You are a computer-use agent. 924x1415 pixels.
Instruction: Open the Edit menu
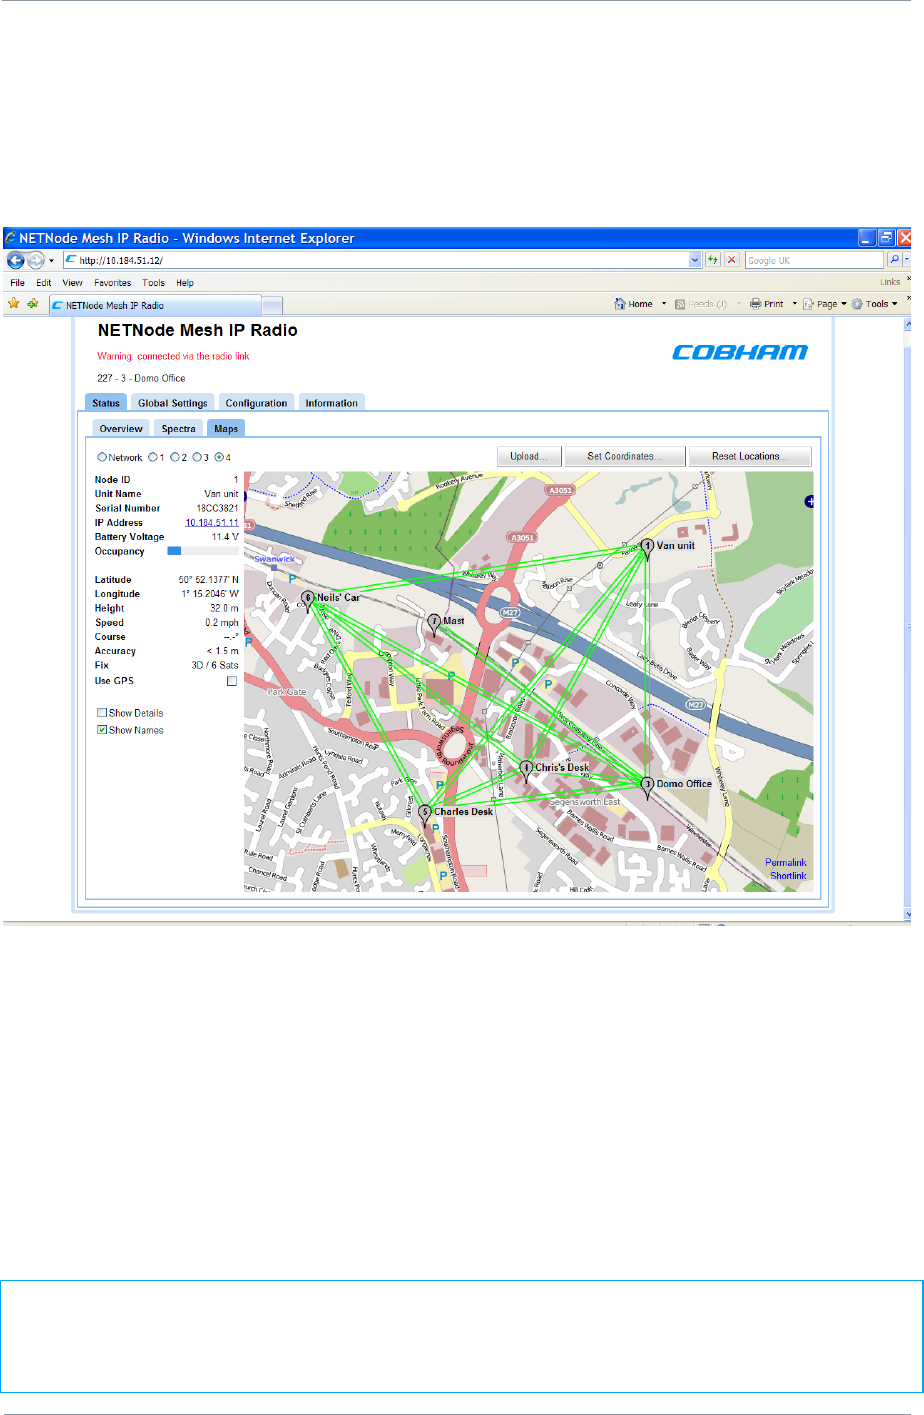[44, 283]
